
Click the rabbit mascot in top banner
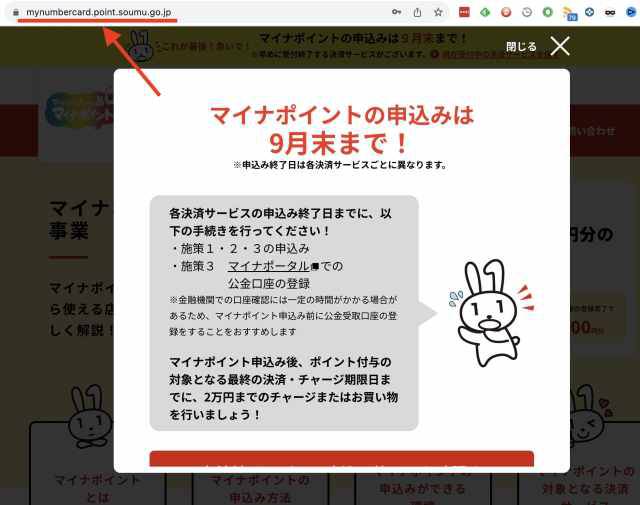coord(140,47)
